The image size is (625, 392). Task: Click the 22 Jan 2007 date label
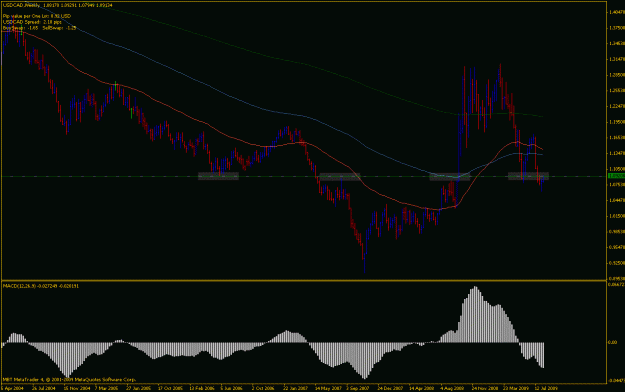click(x=295, y=388)
